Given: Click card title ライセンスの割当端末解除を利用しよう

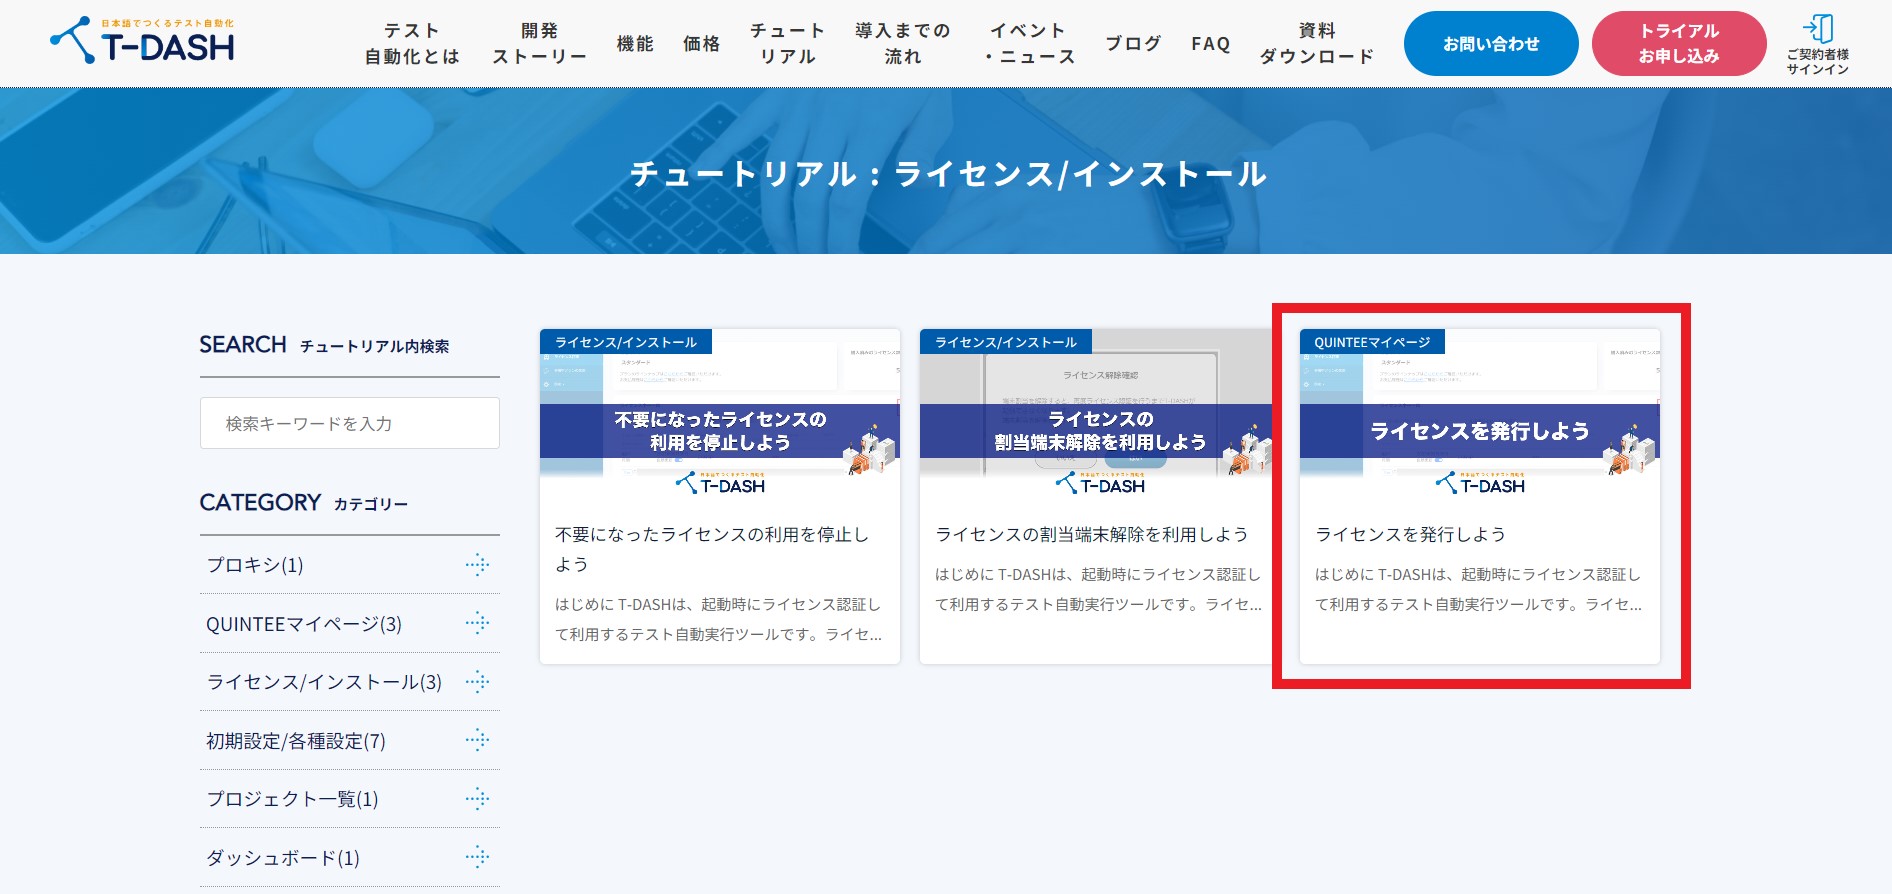Looking at the screenshot, I should pos(1092,535).
